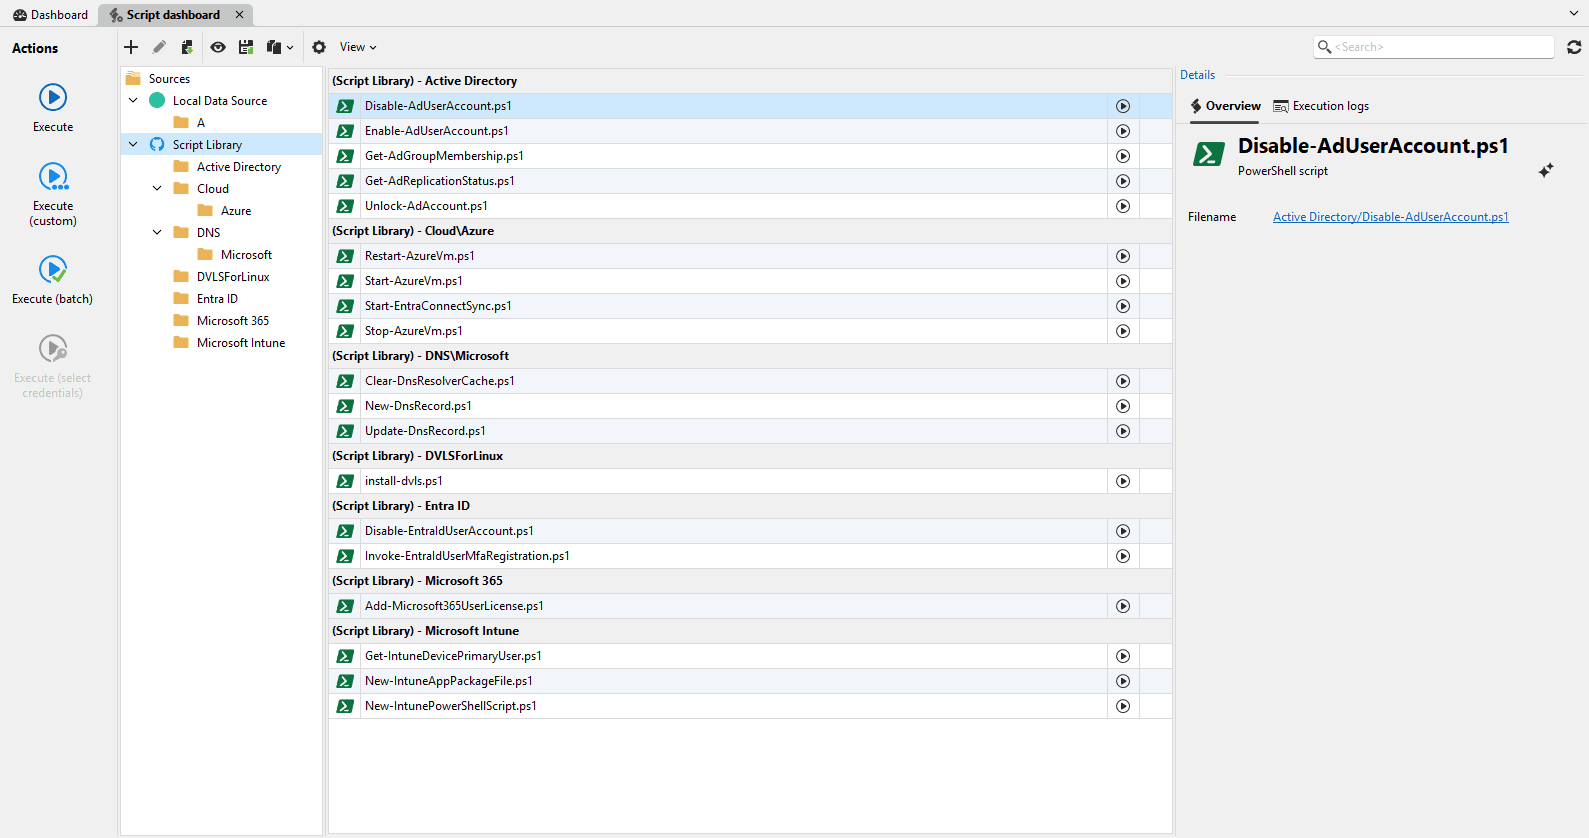The height and width of the screenshot is (838, 1589).
Task: Open settings with the gear icon
Action: pos(319,47)
